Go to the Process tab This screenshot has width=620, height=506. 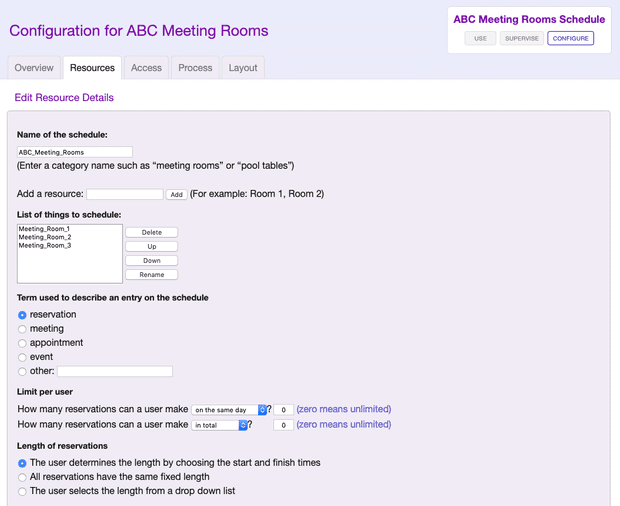coord(195,68)
